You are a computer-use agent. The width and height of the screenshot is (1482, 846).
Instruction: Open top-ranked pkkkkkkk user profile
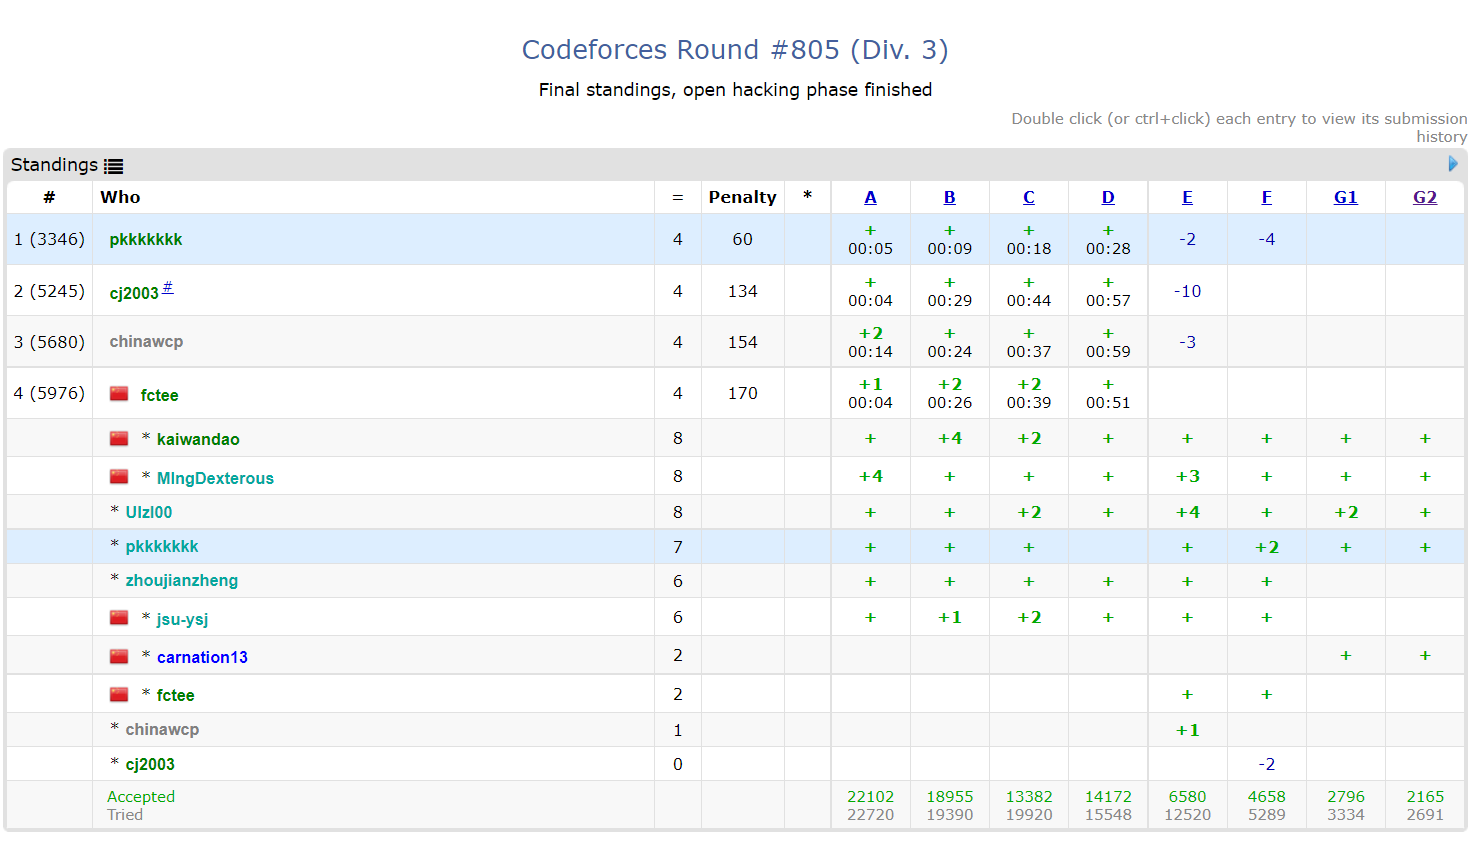pyautogui.click(x=146, y=240)
